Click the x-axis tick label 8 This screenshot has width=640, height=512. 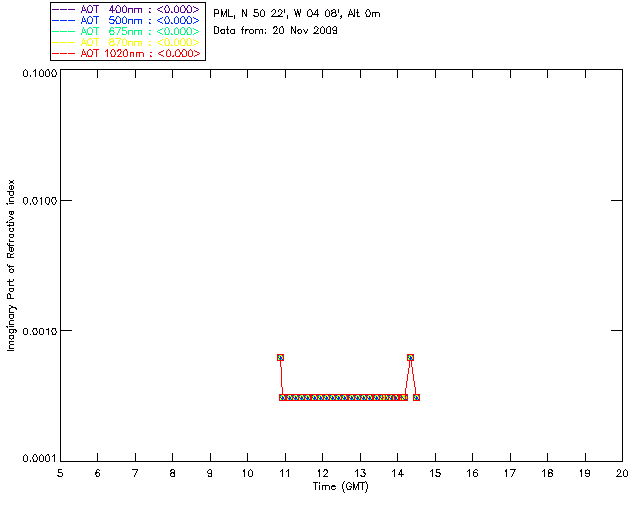(x=173, y=473)
